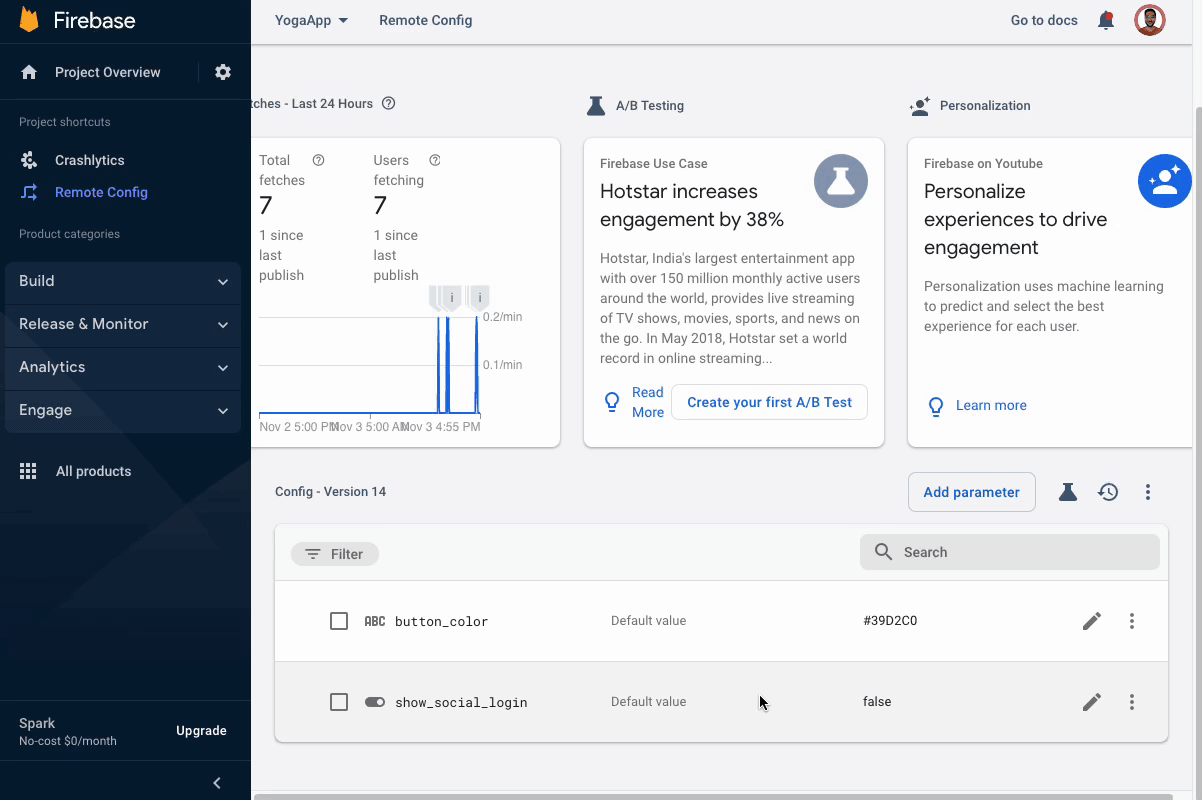Open project settings gear icon

click(223, 72)
